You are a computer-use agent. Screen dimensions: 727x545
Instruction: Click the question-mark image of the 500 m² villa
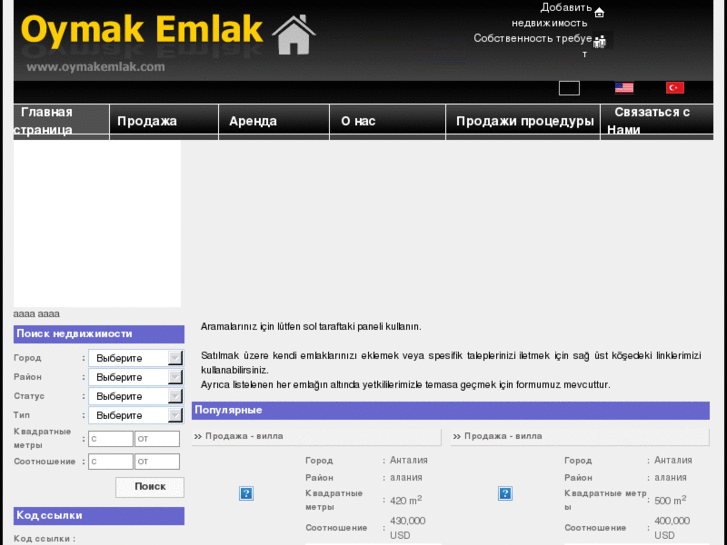505,493
